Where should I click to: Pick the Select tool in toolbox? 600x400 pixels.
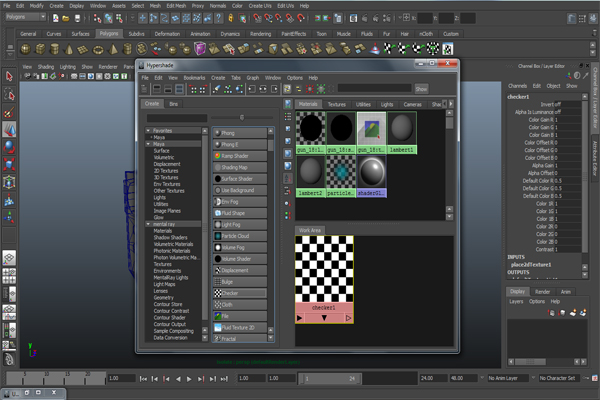9,77
